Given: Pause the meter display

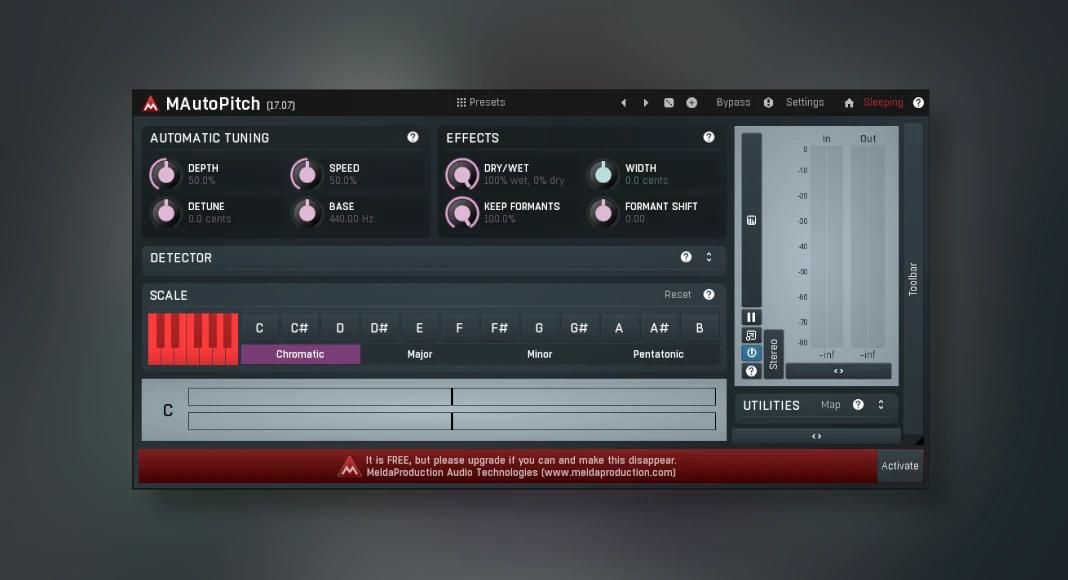Looking at the screenshot, I should click(x=751, y=317).
